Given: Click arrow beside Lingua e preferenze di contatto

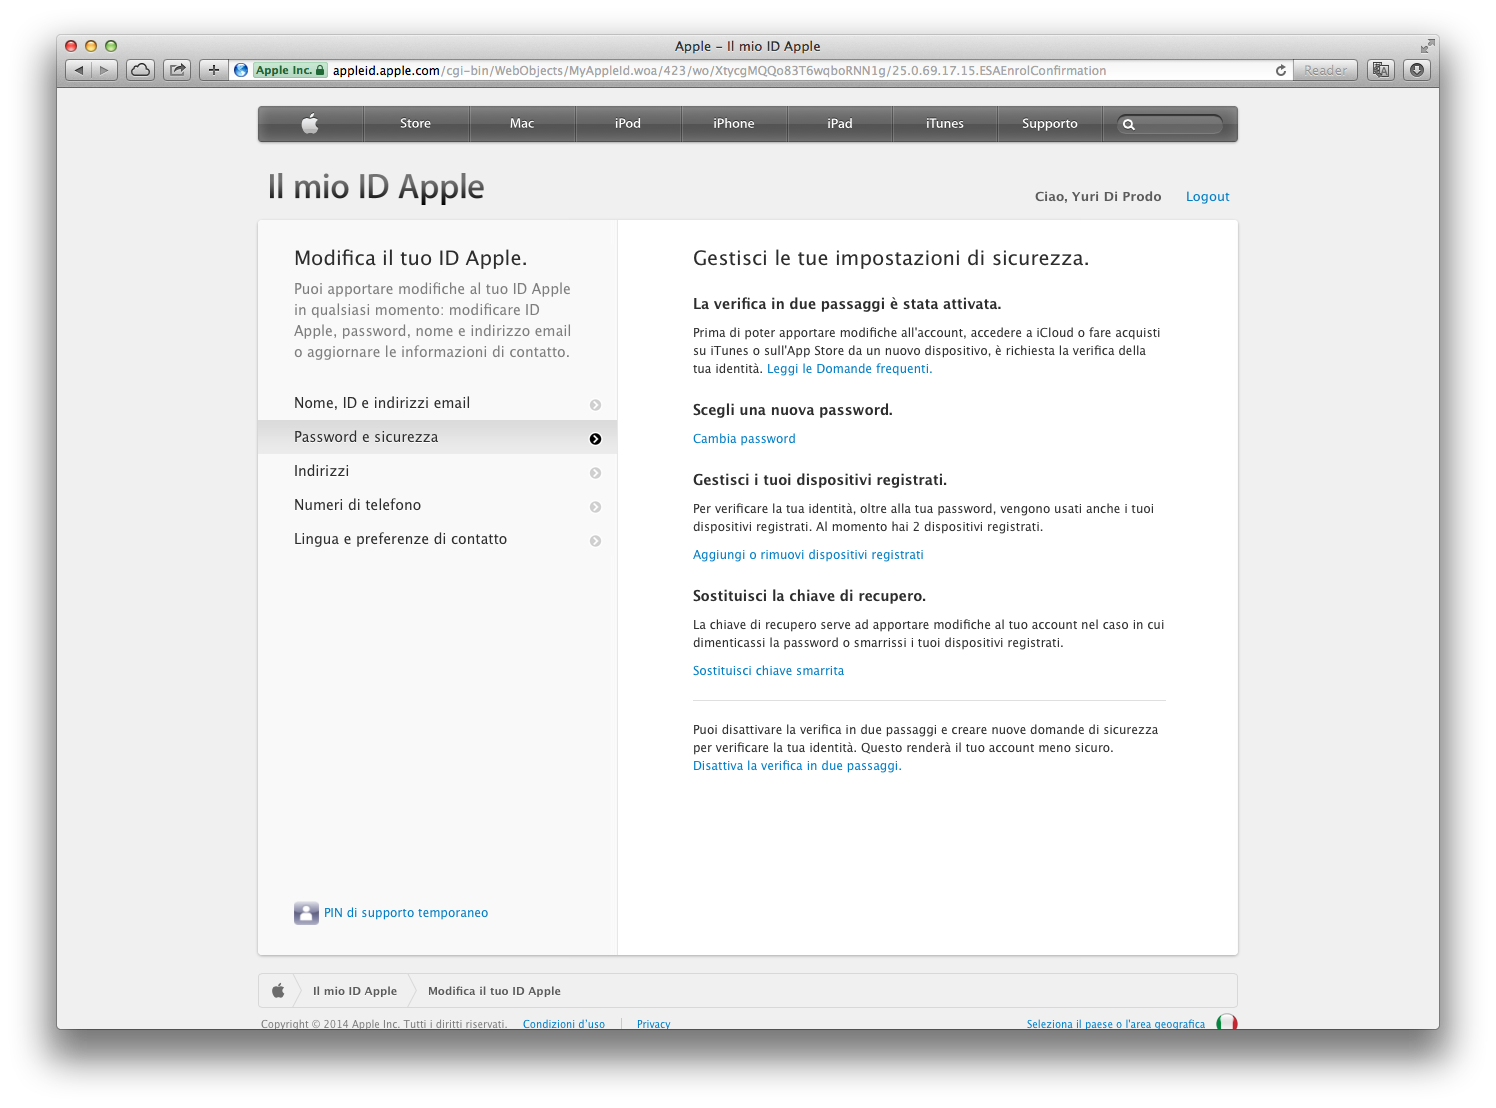Looking at the screenshot, I should [595, 541].
